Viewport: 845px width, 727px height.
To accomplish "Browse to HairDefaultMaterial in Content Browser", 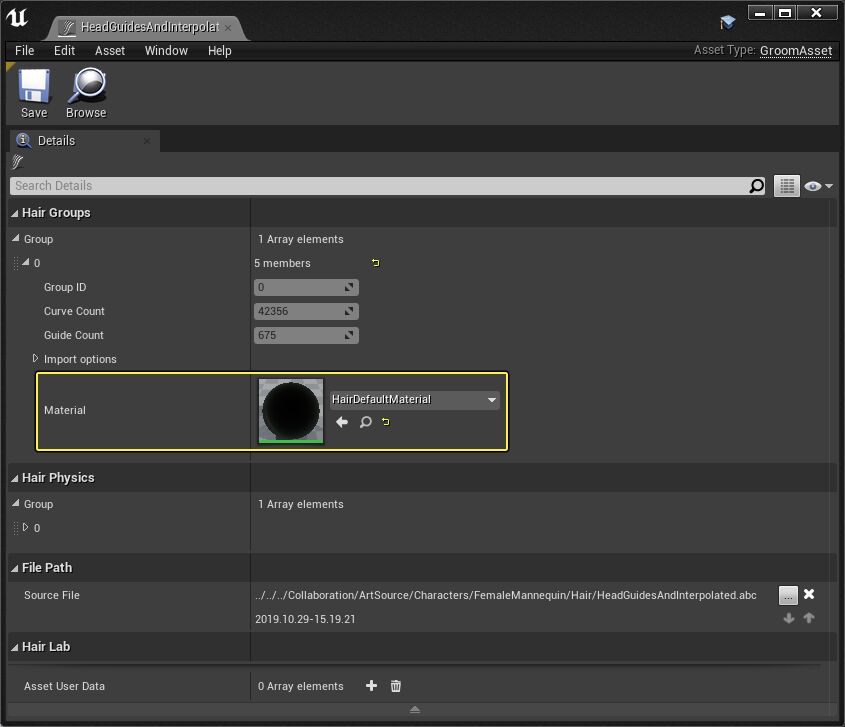I will pyautogui.click(x=366, y=422).
